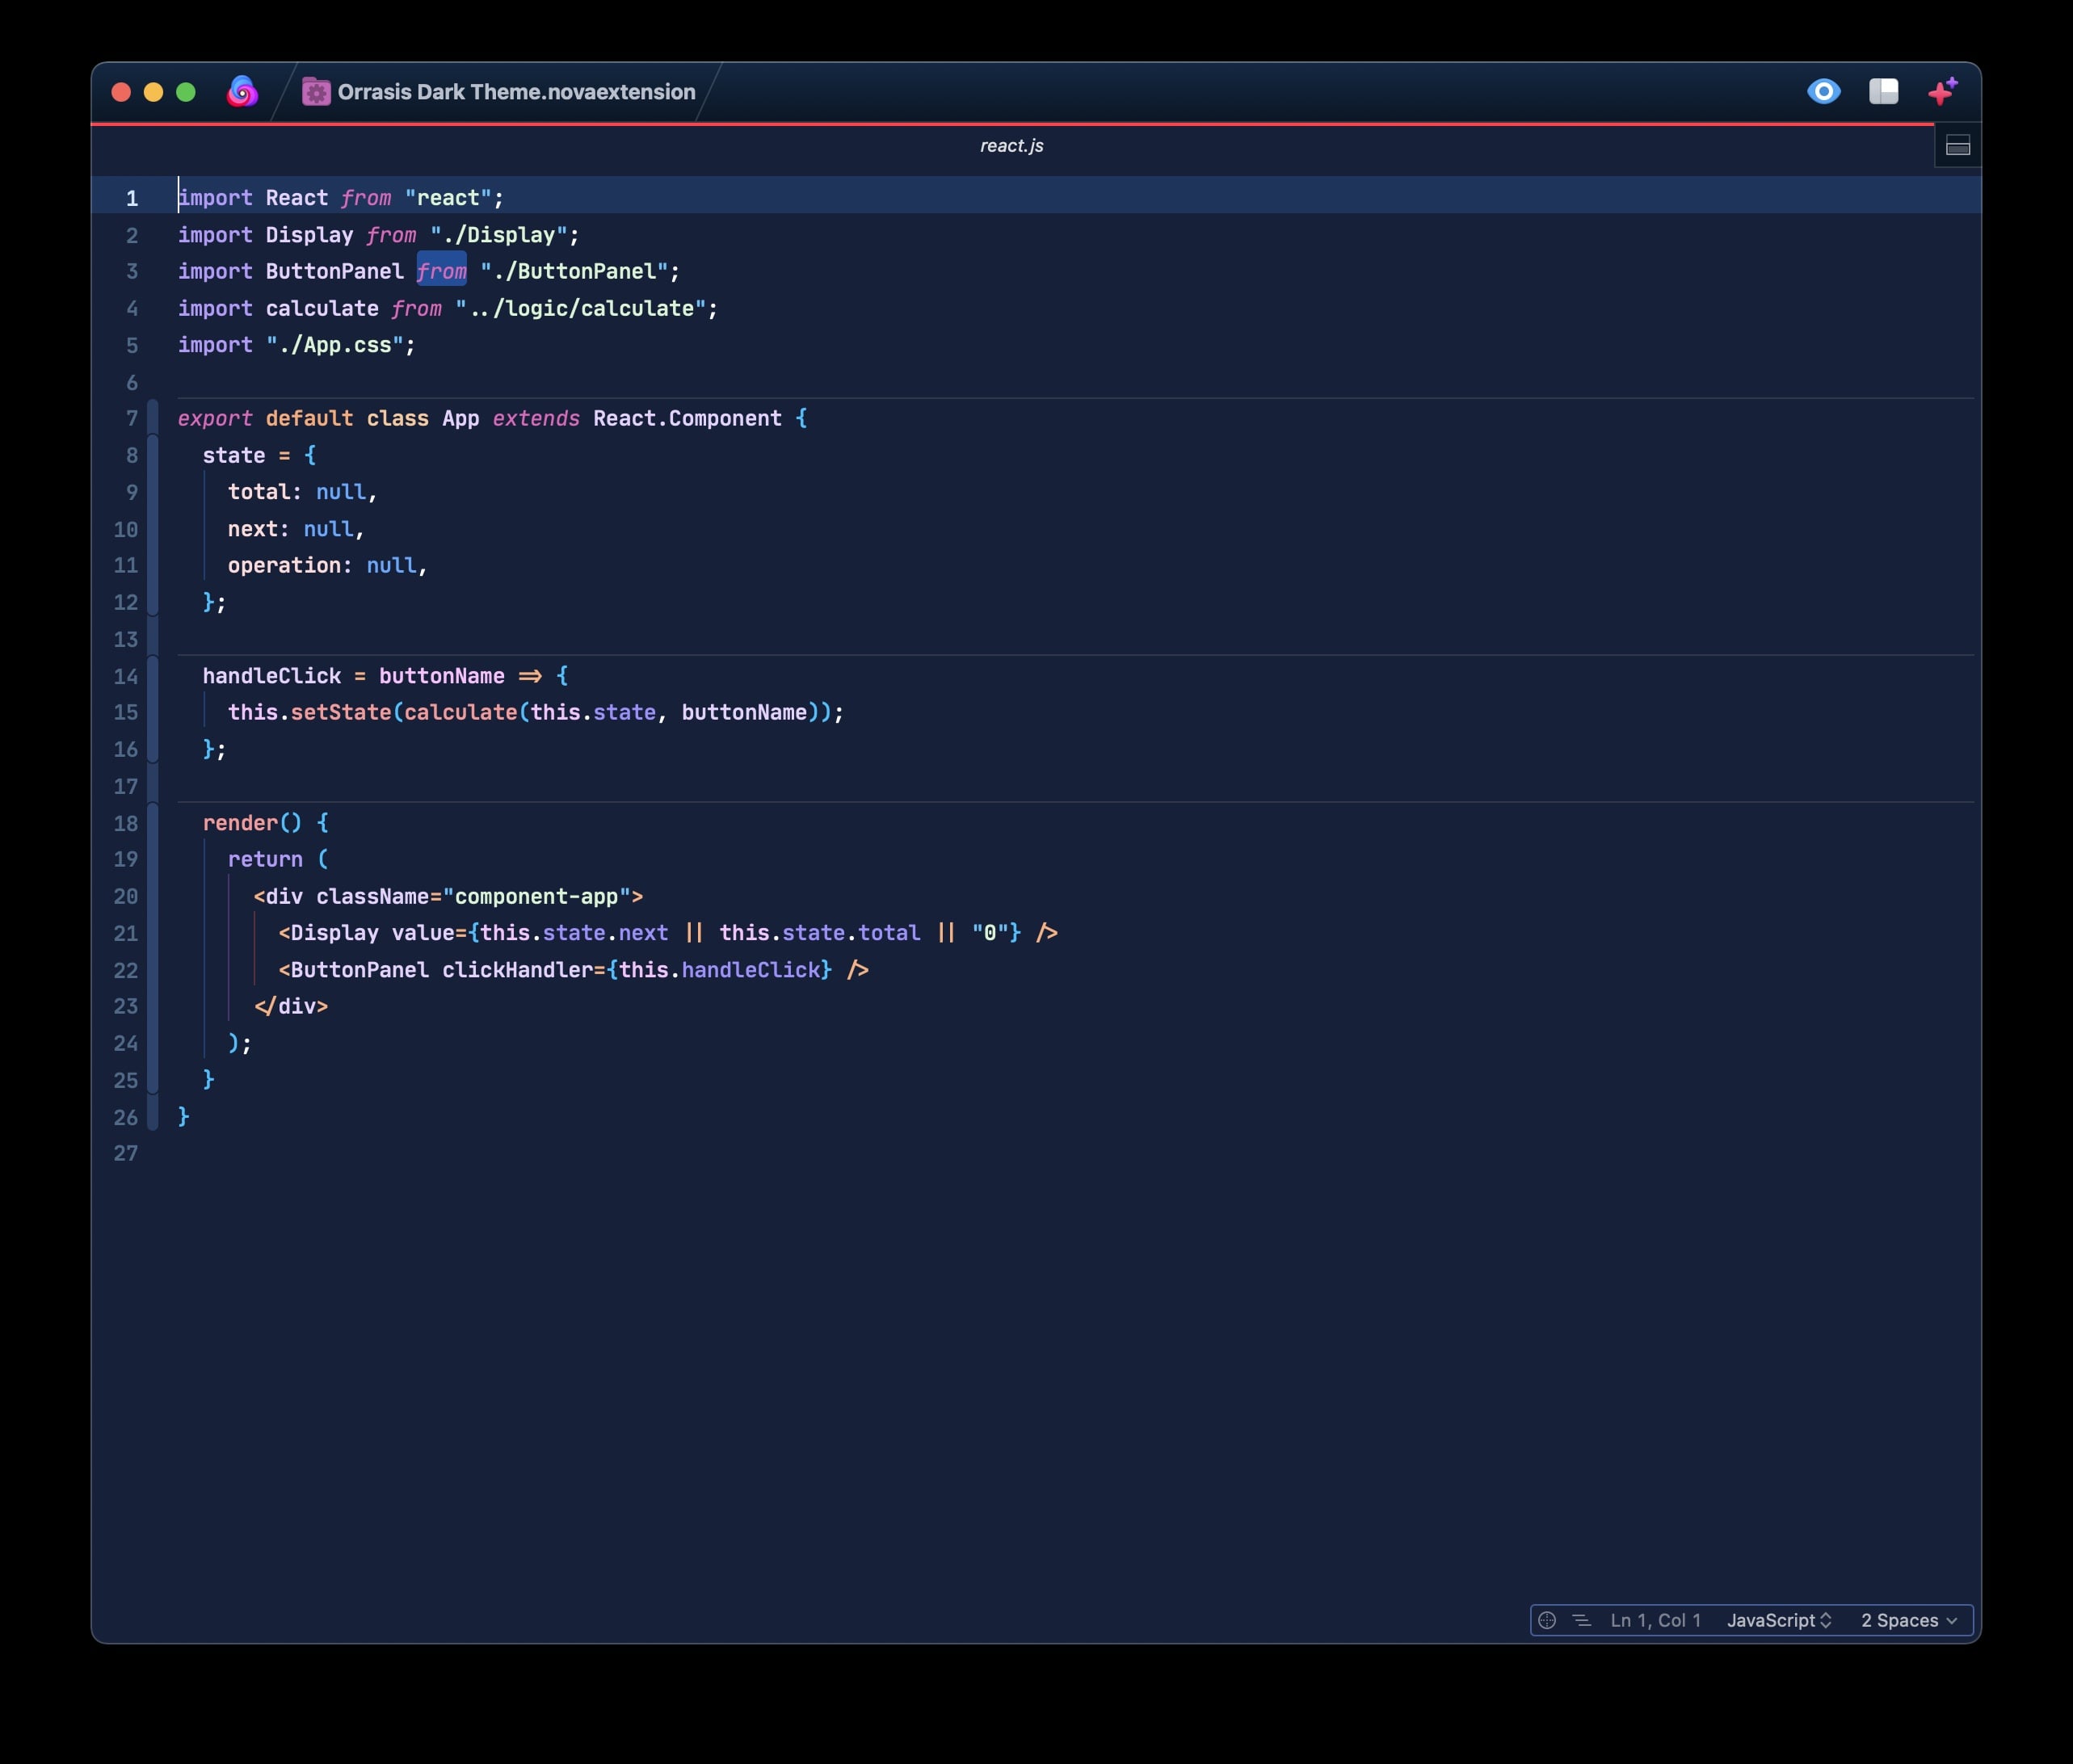The image size is (2073, 1764).
Task: Click the highlighted 'from' keyword on line 3
Action: [441, 271]
